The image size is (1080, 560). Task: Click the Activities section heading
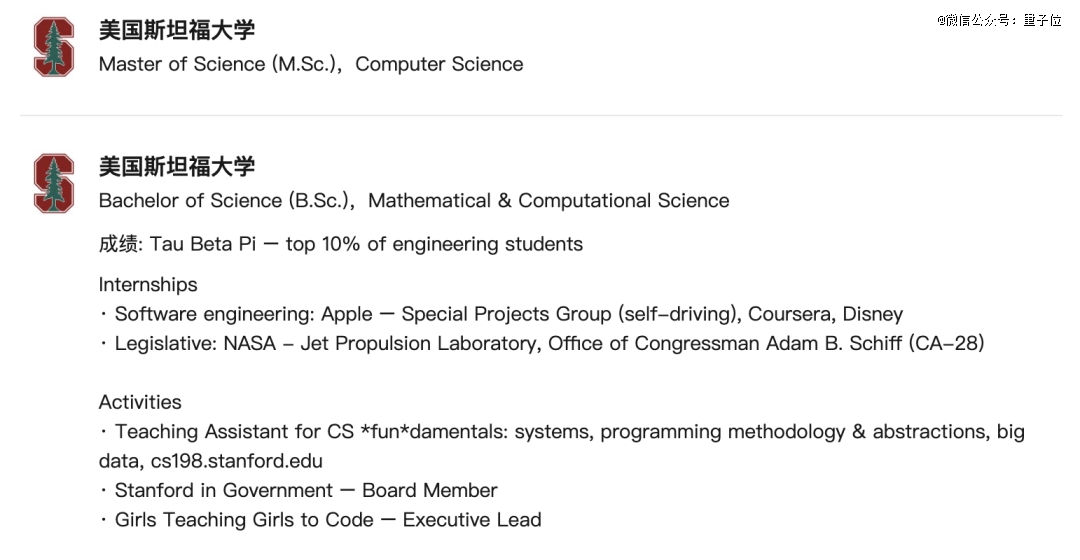point(140,402)
